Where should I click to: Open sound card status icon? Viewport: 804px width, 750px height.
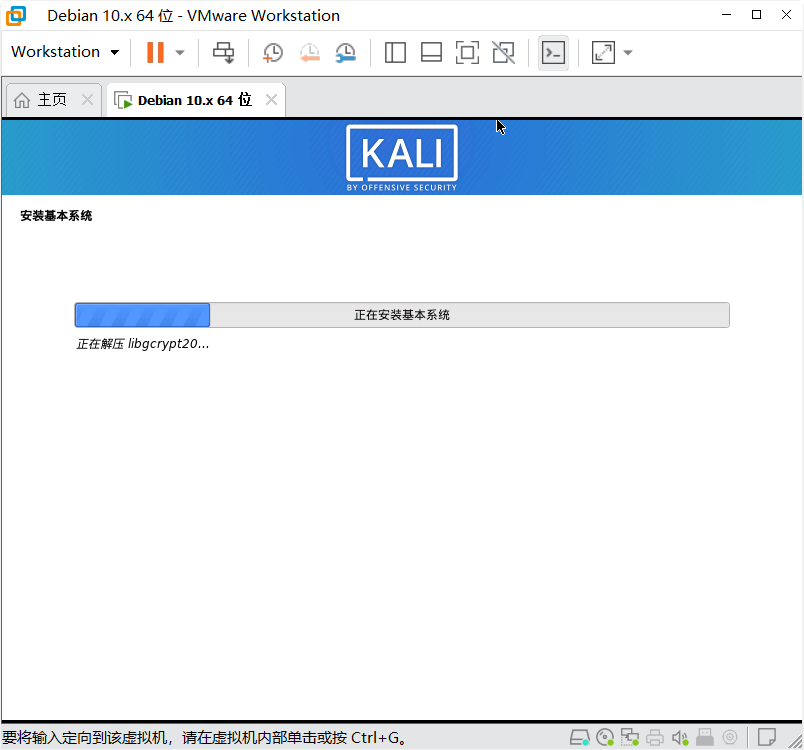pos(680,738)
